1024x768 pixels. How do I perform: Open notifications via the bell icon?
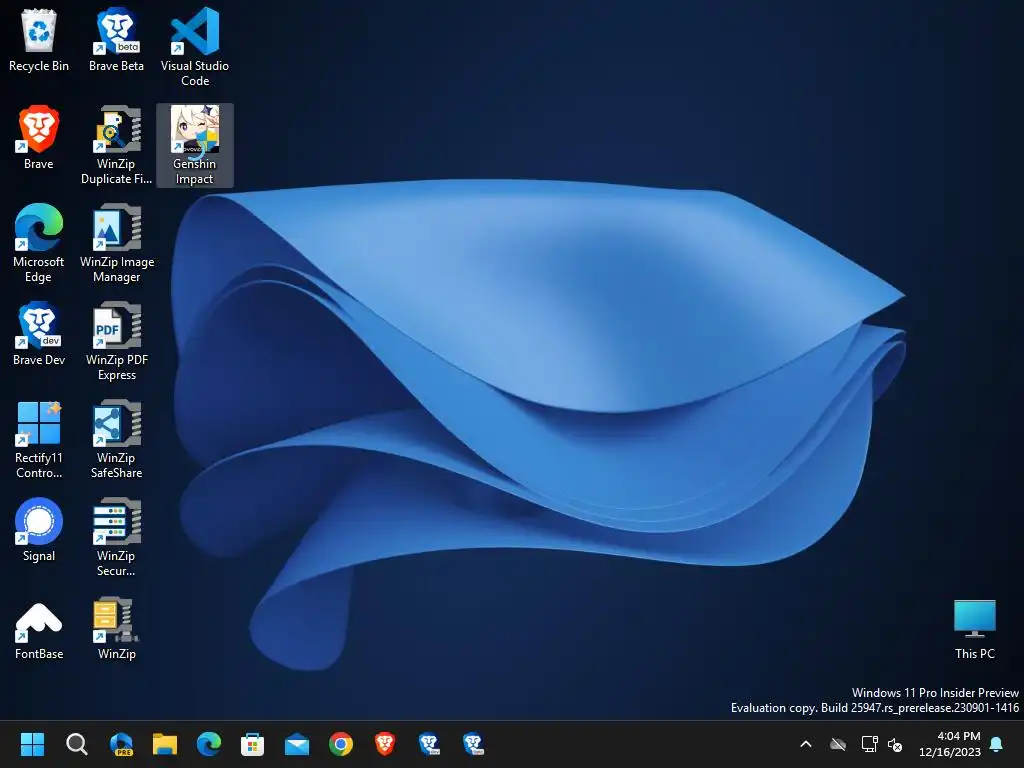coord(997,744)
